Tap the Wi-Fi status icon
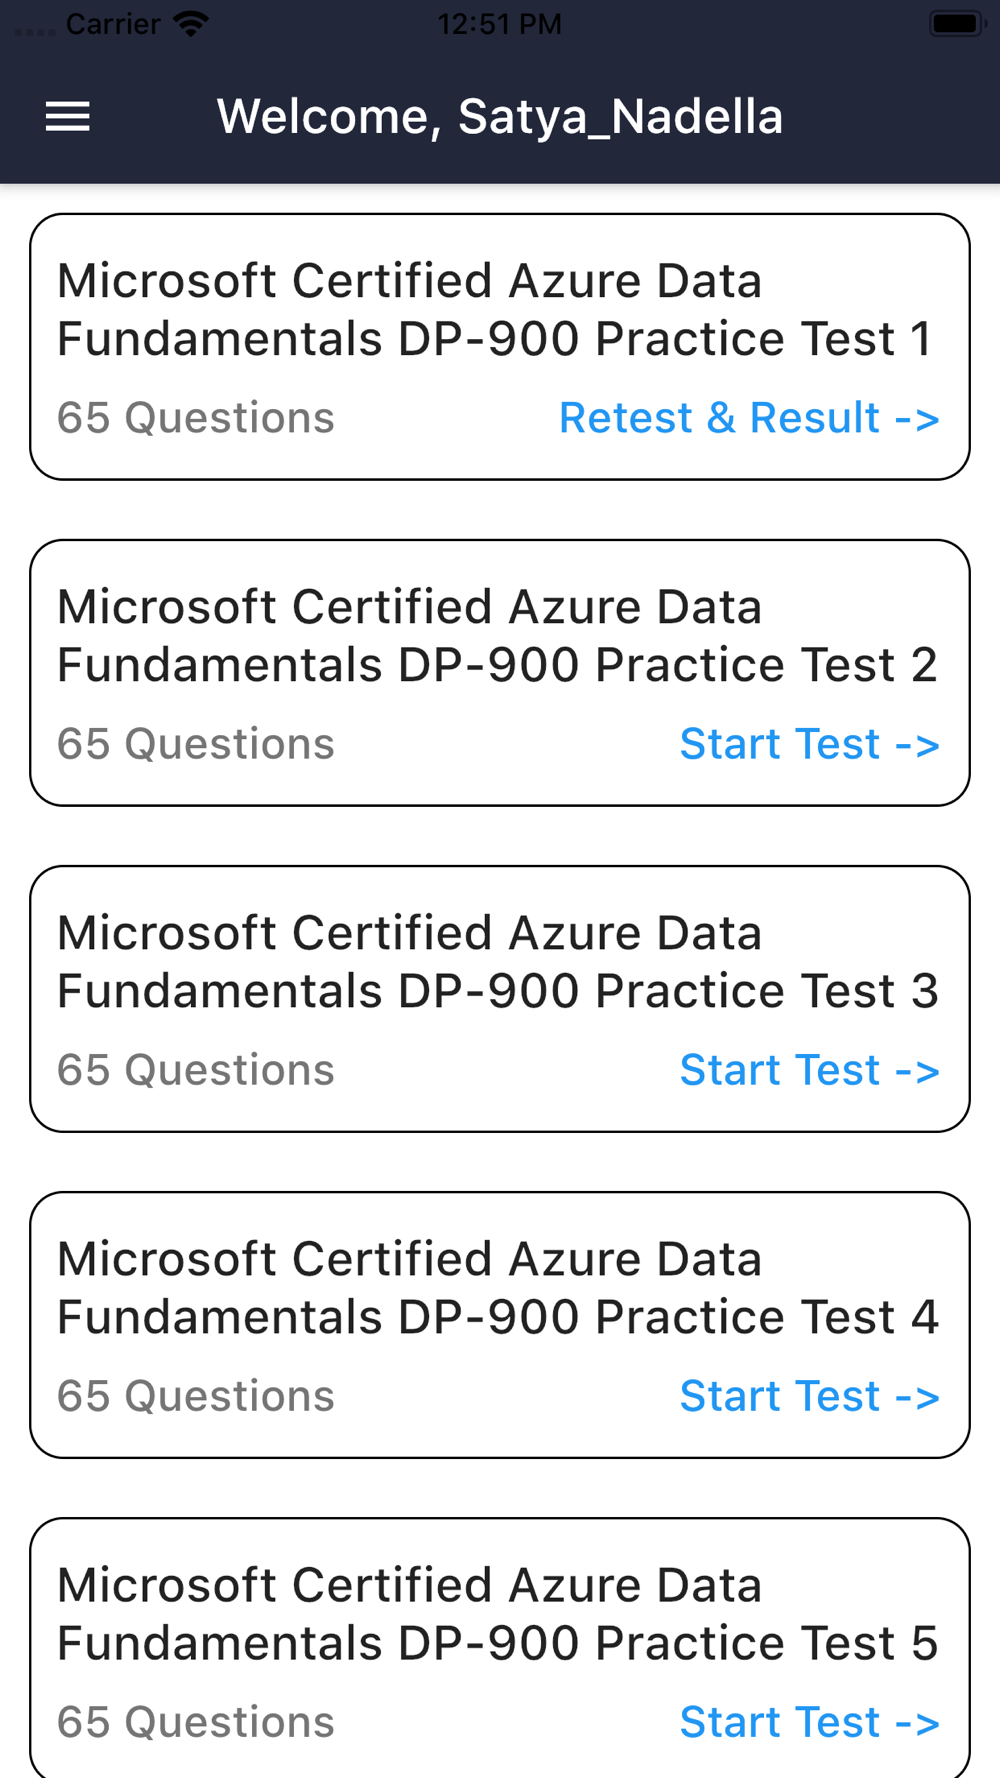The height and width of the screenshot is (1778, 1000). click(190, 23)
